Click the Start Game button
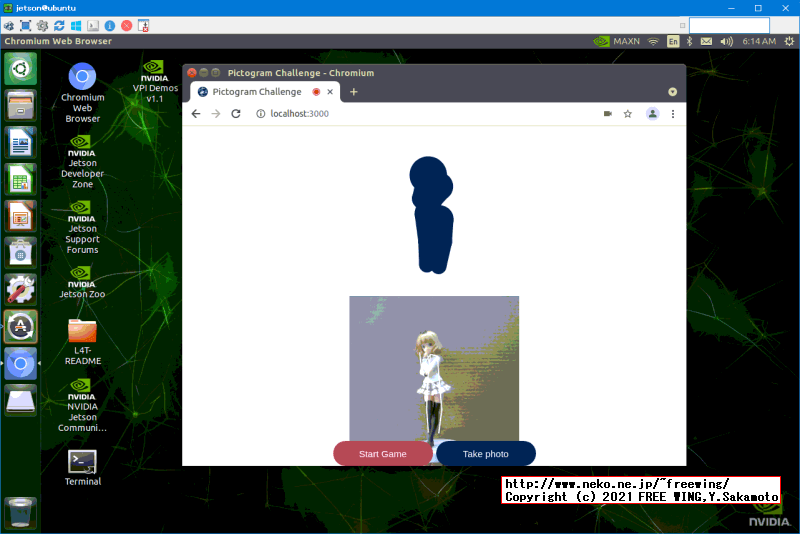Screen dimensions: 800x534 (383, 453)
